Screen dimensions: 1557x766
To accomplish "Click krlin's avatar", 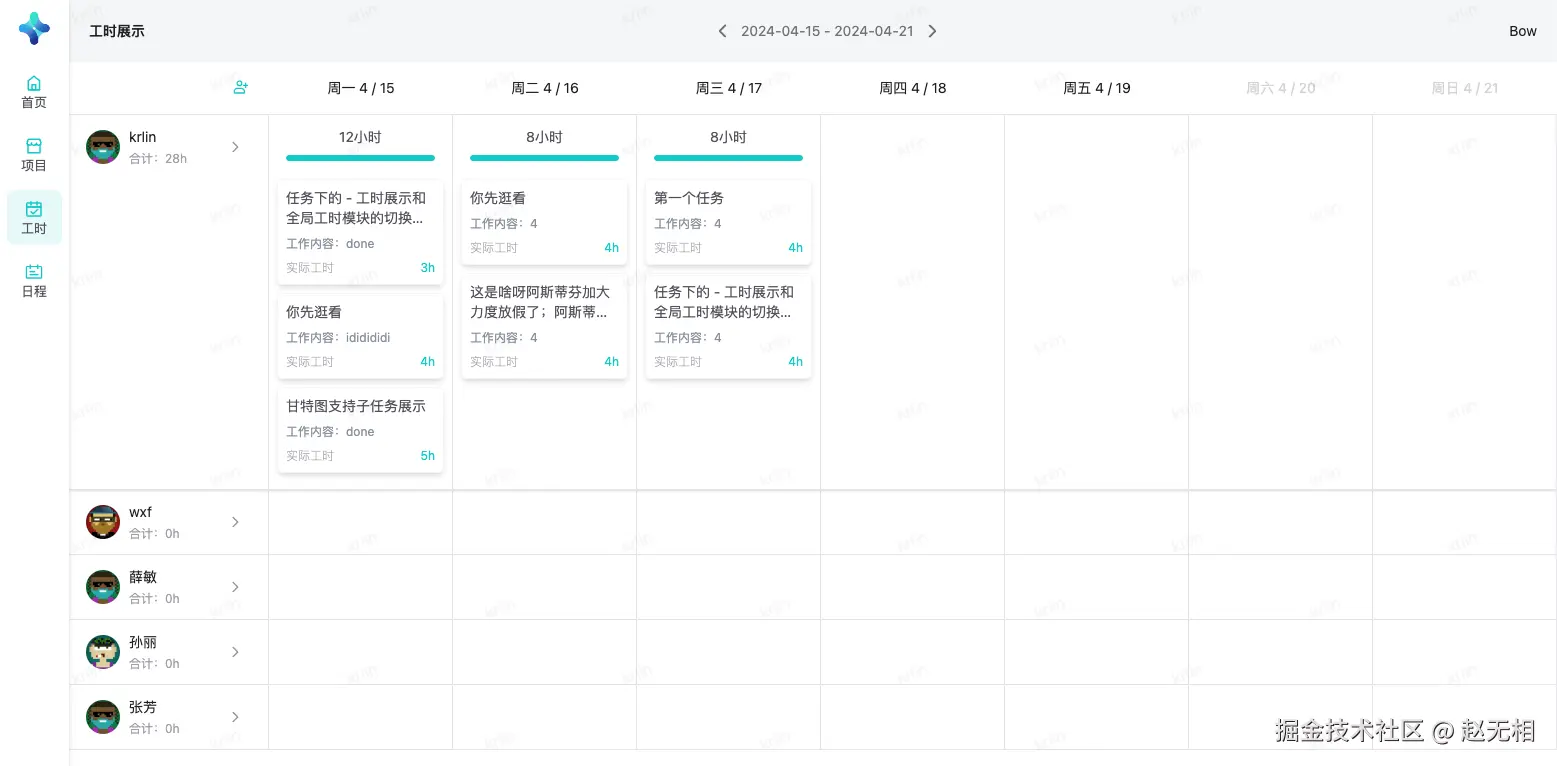I will tap(103, 147).
